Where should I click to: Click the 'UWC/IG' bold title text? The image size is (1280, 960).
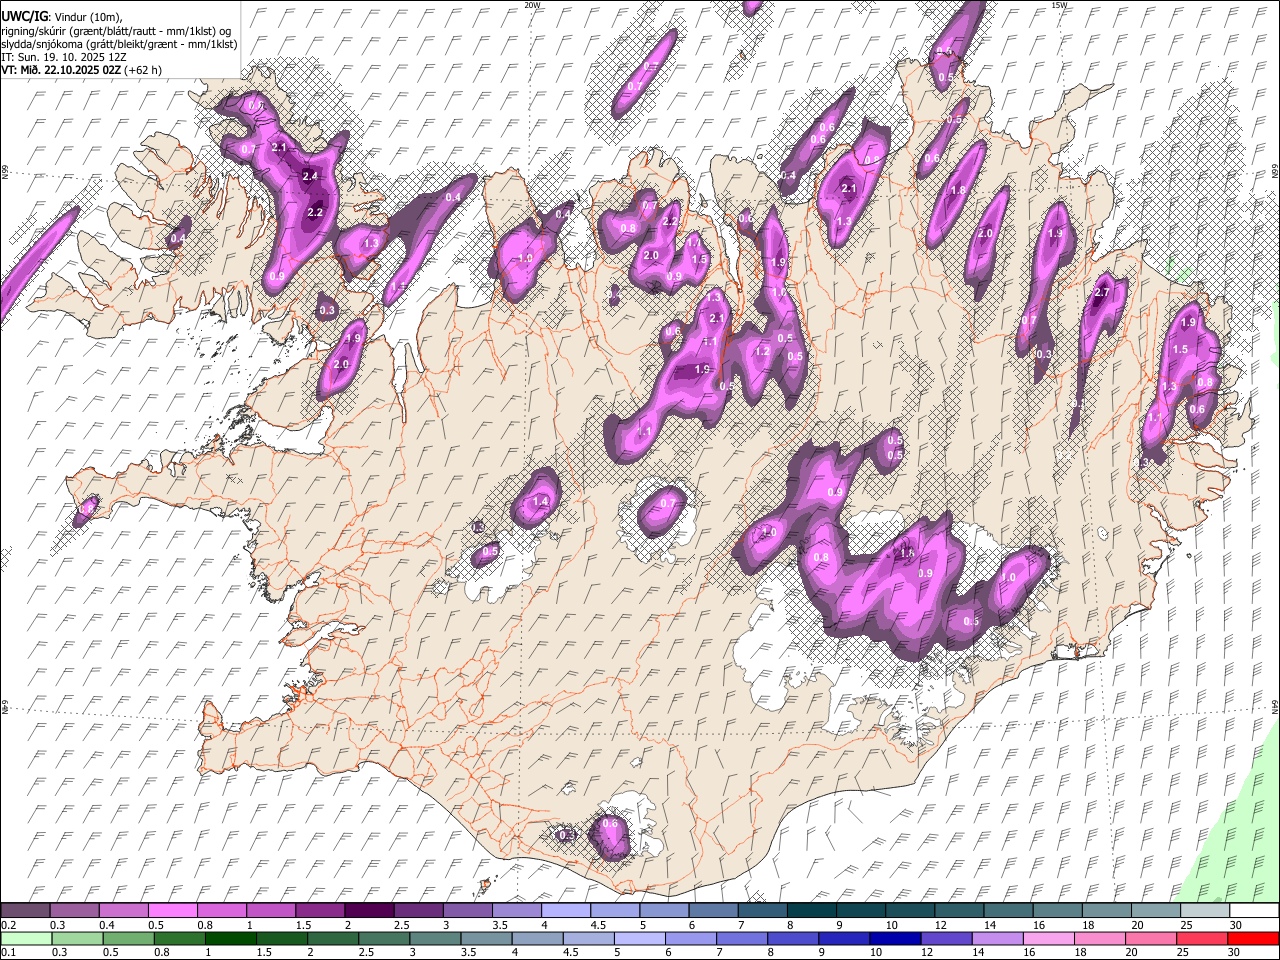(x=23, y=17)
